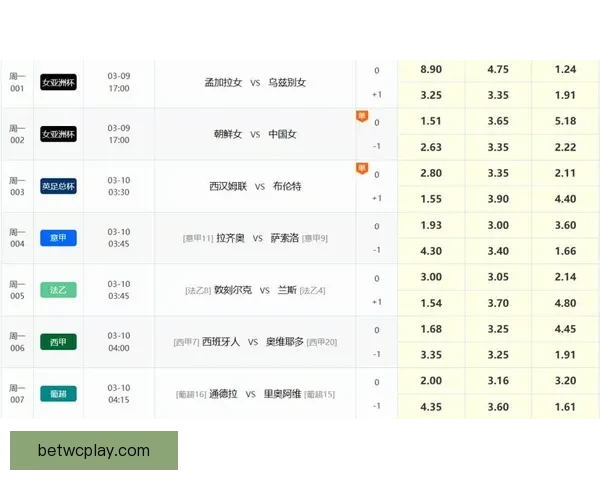Click the 周一 001 match number

(17, 82)
